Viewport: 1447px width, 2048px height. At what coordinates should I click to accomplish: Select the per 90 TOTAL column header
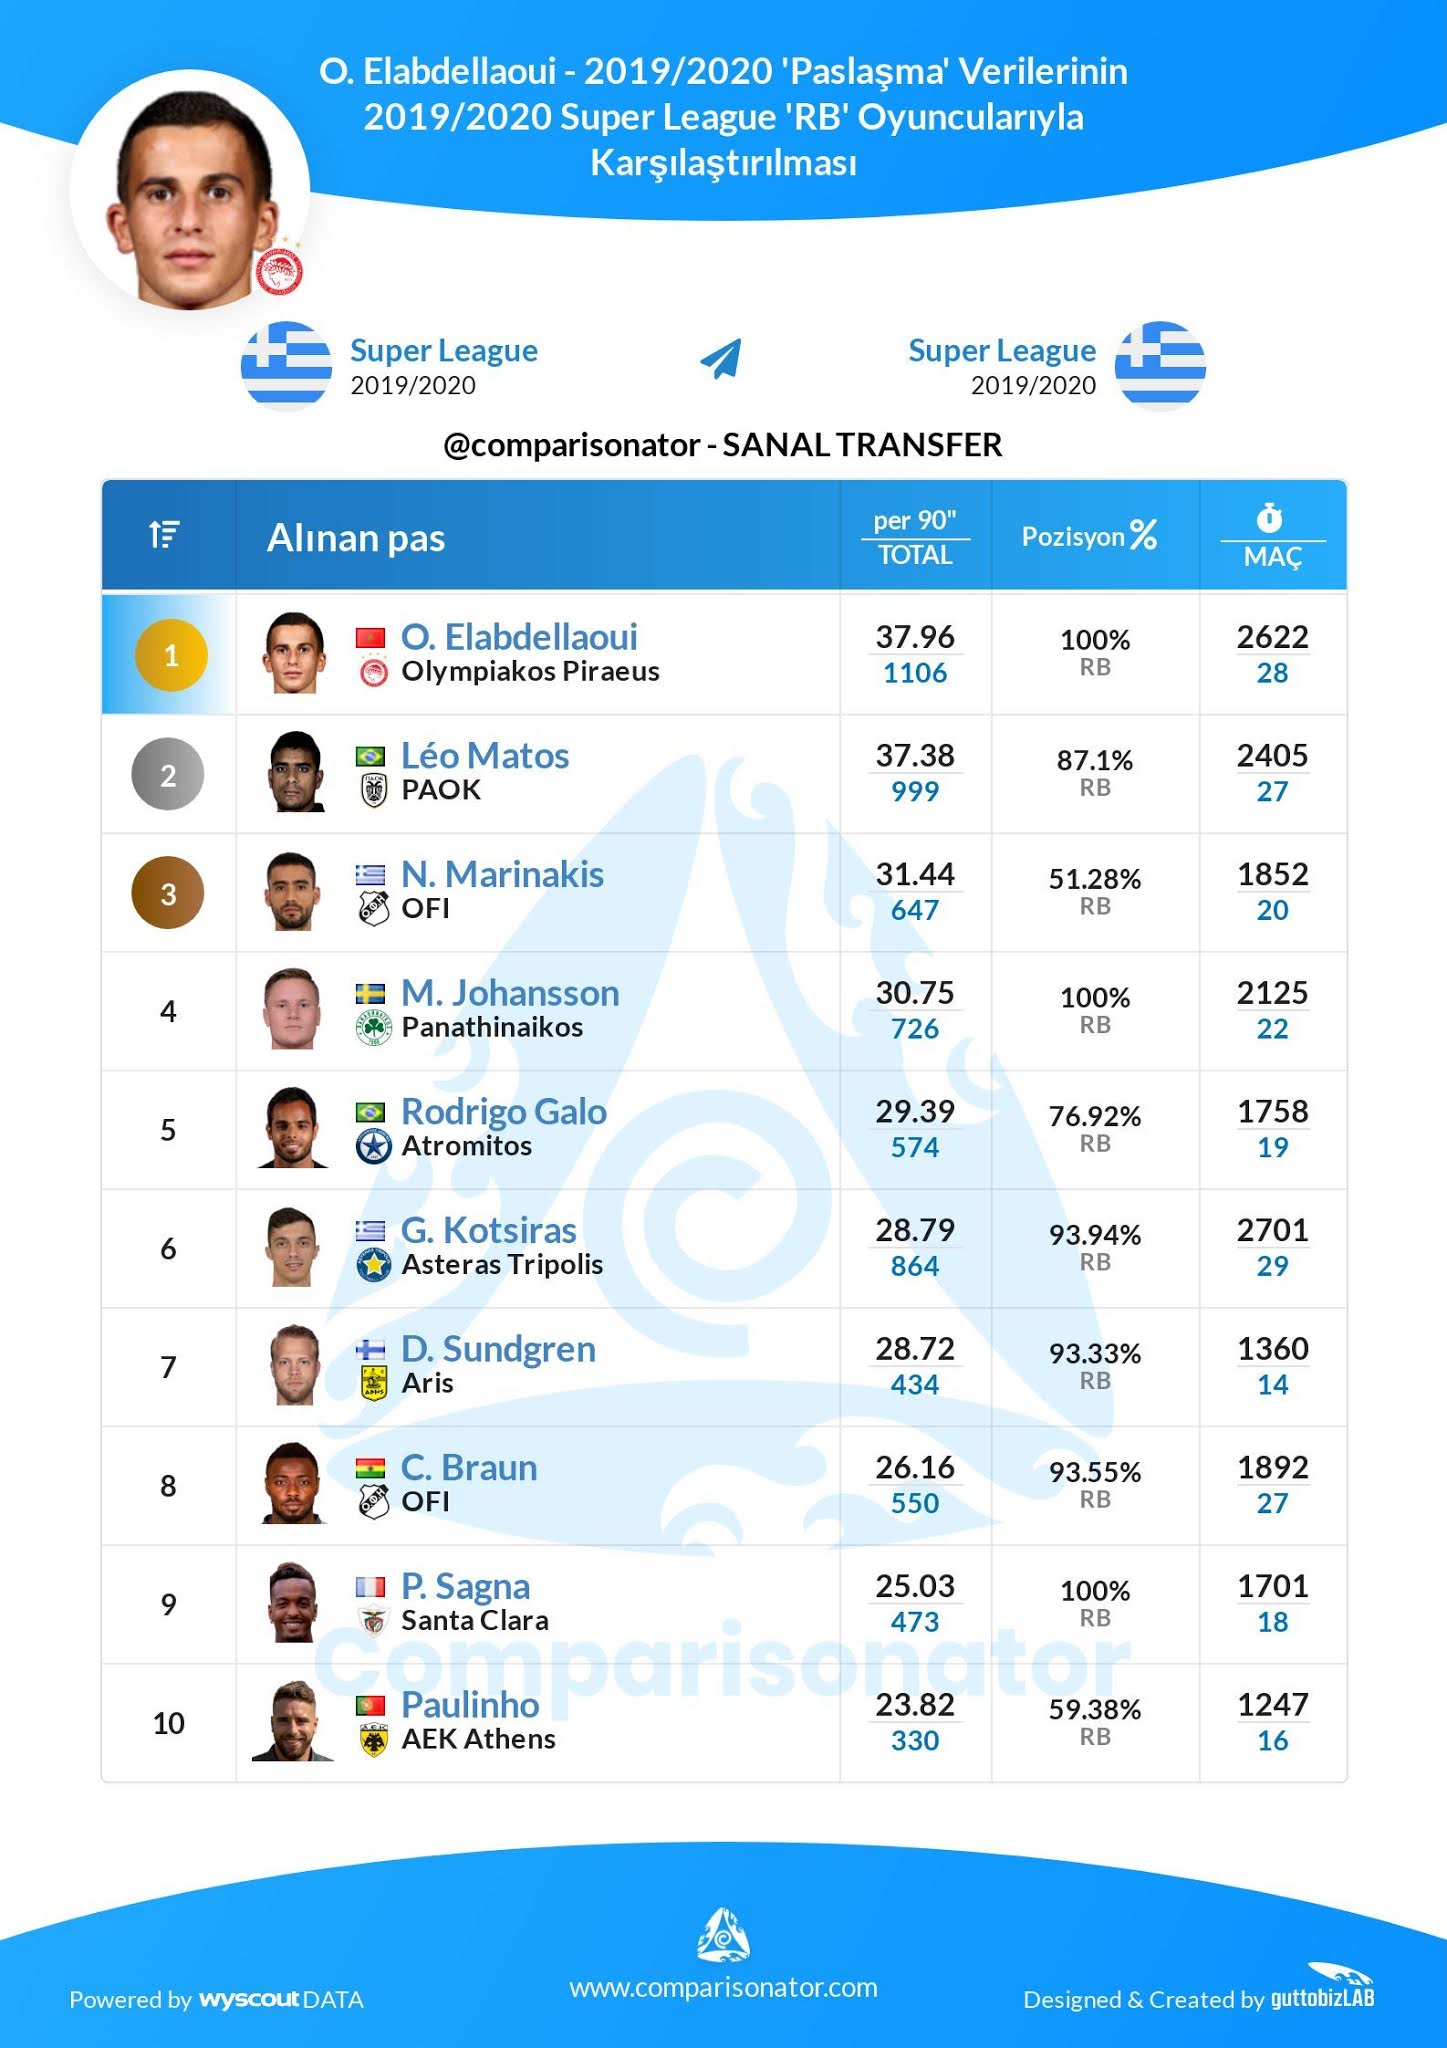(x=915, y=538)
